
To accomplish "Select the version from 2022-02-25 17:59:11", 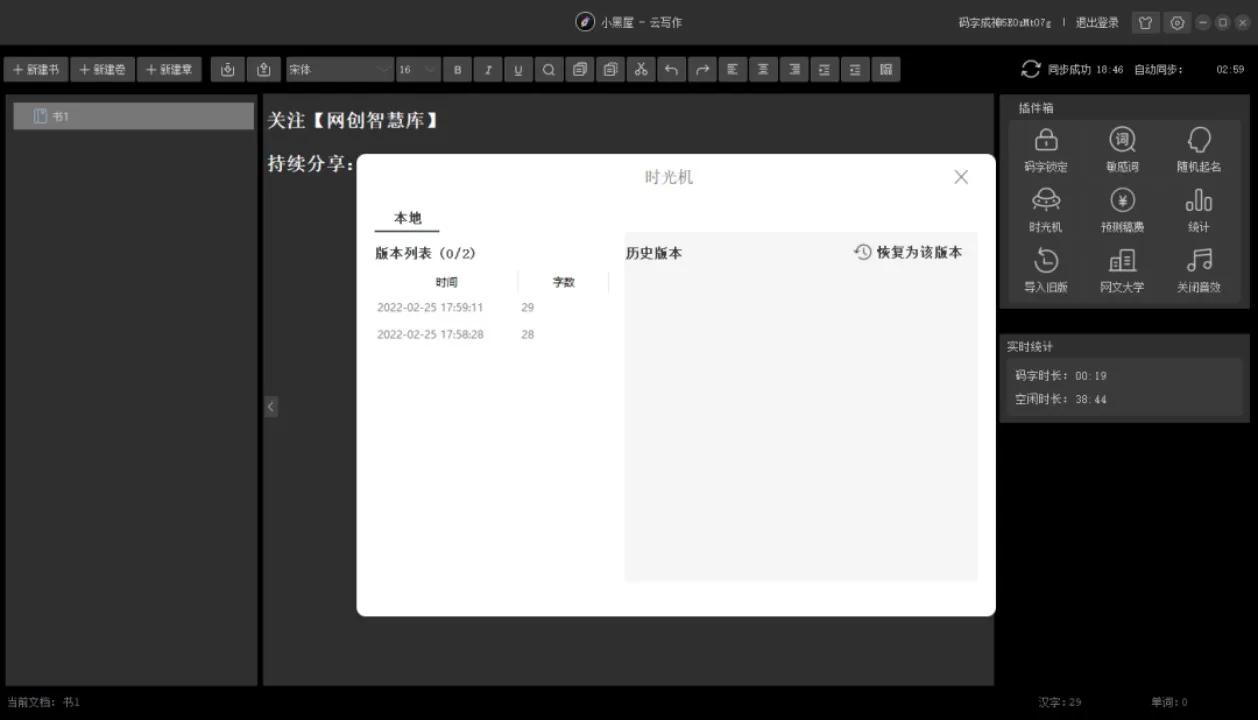I will [430, 307].
